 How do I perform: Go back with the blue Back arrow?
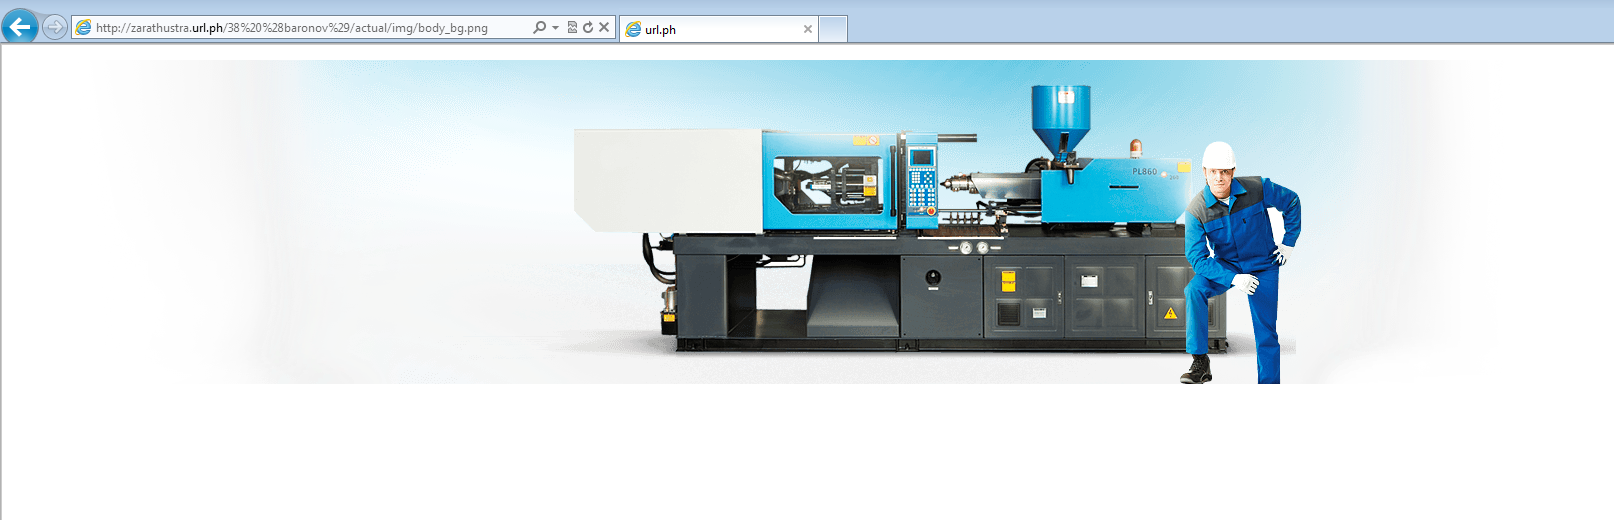(20, 27)
